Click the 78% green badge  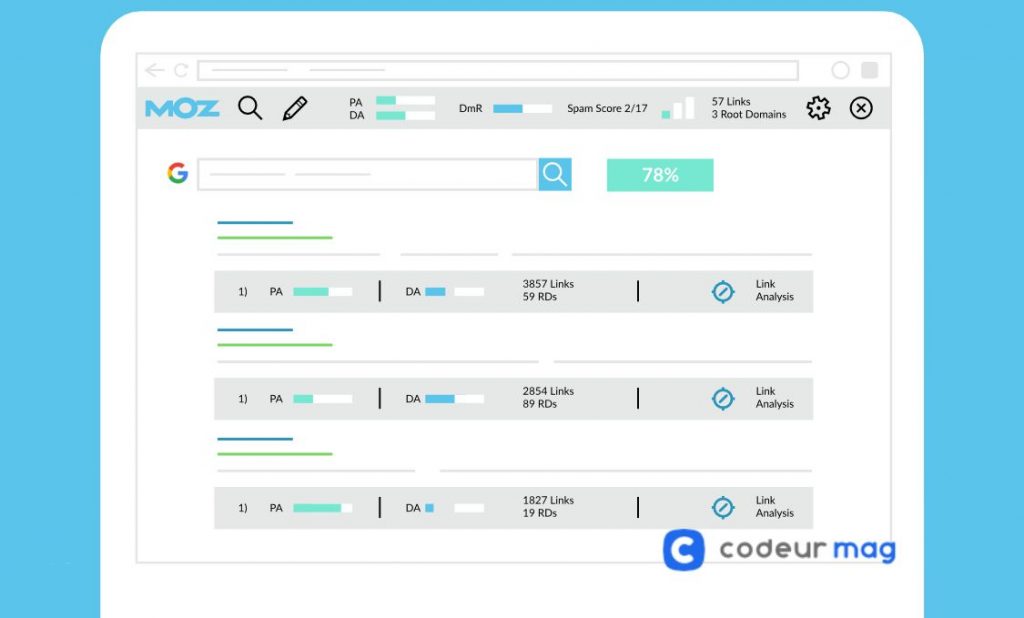click(660, 175)
